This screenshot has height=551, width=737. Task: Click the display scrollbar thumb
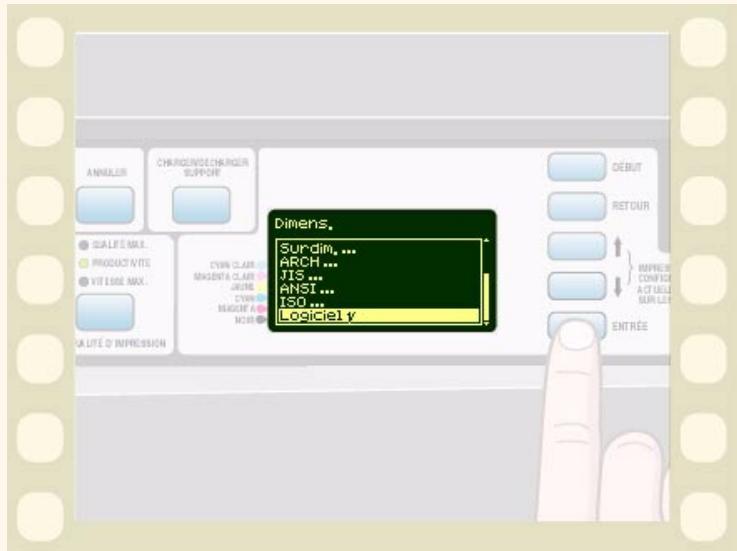tap(486, 297)
